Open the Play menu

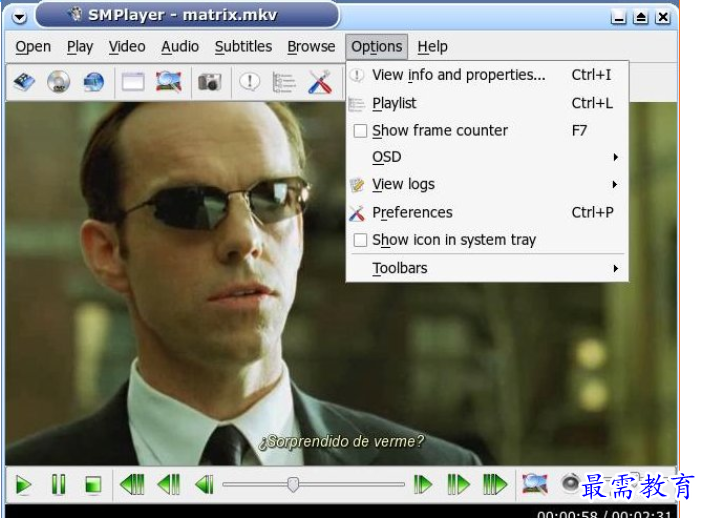pyautogui.click(x=80, y=47)
